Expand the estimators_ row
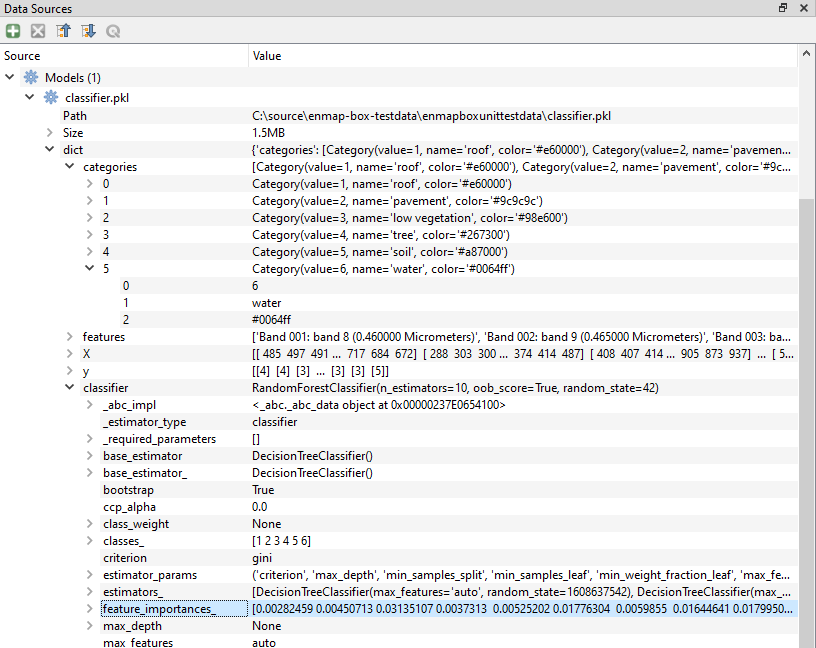The height and width of the screenshot is (648, 816). 90,592
